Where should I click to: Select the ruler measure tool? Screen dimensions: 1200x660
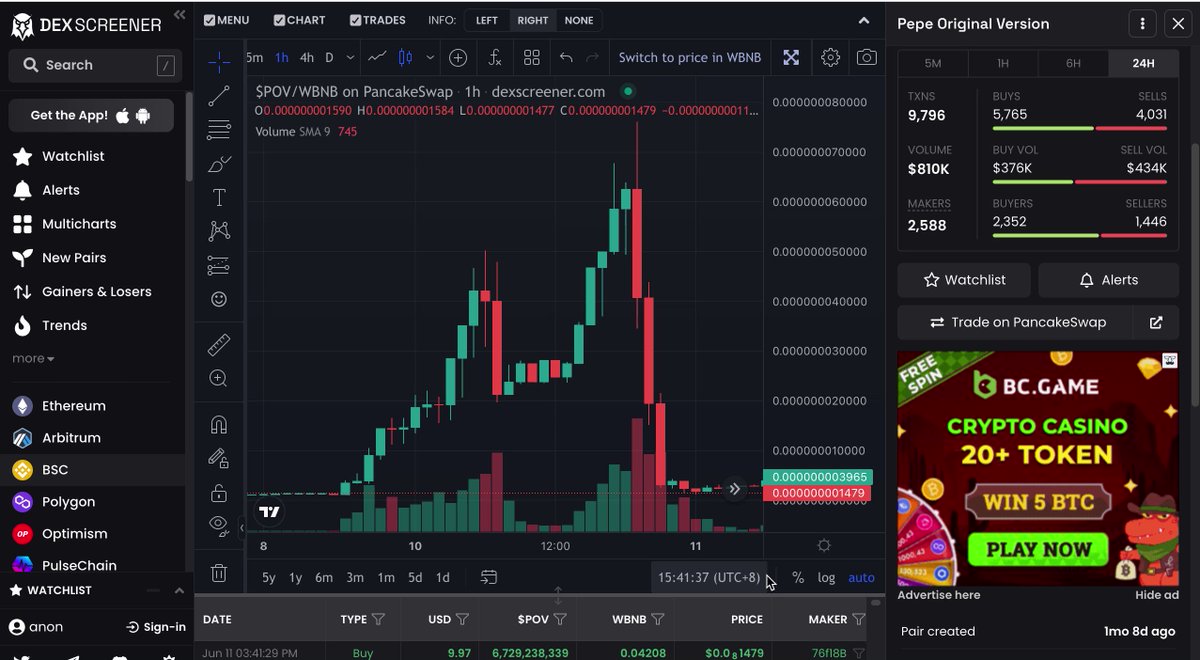coord(219,346)
